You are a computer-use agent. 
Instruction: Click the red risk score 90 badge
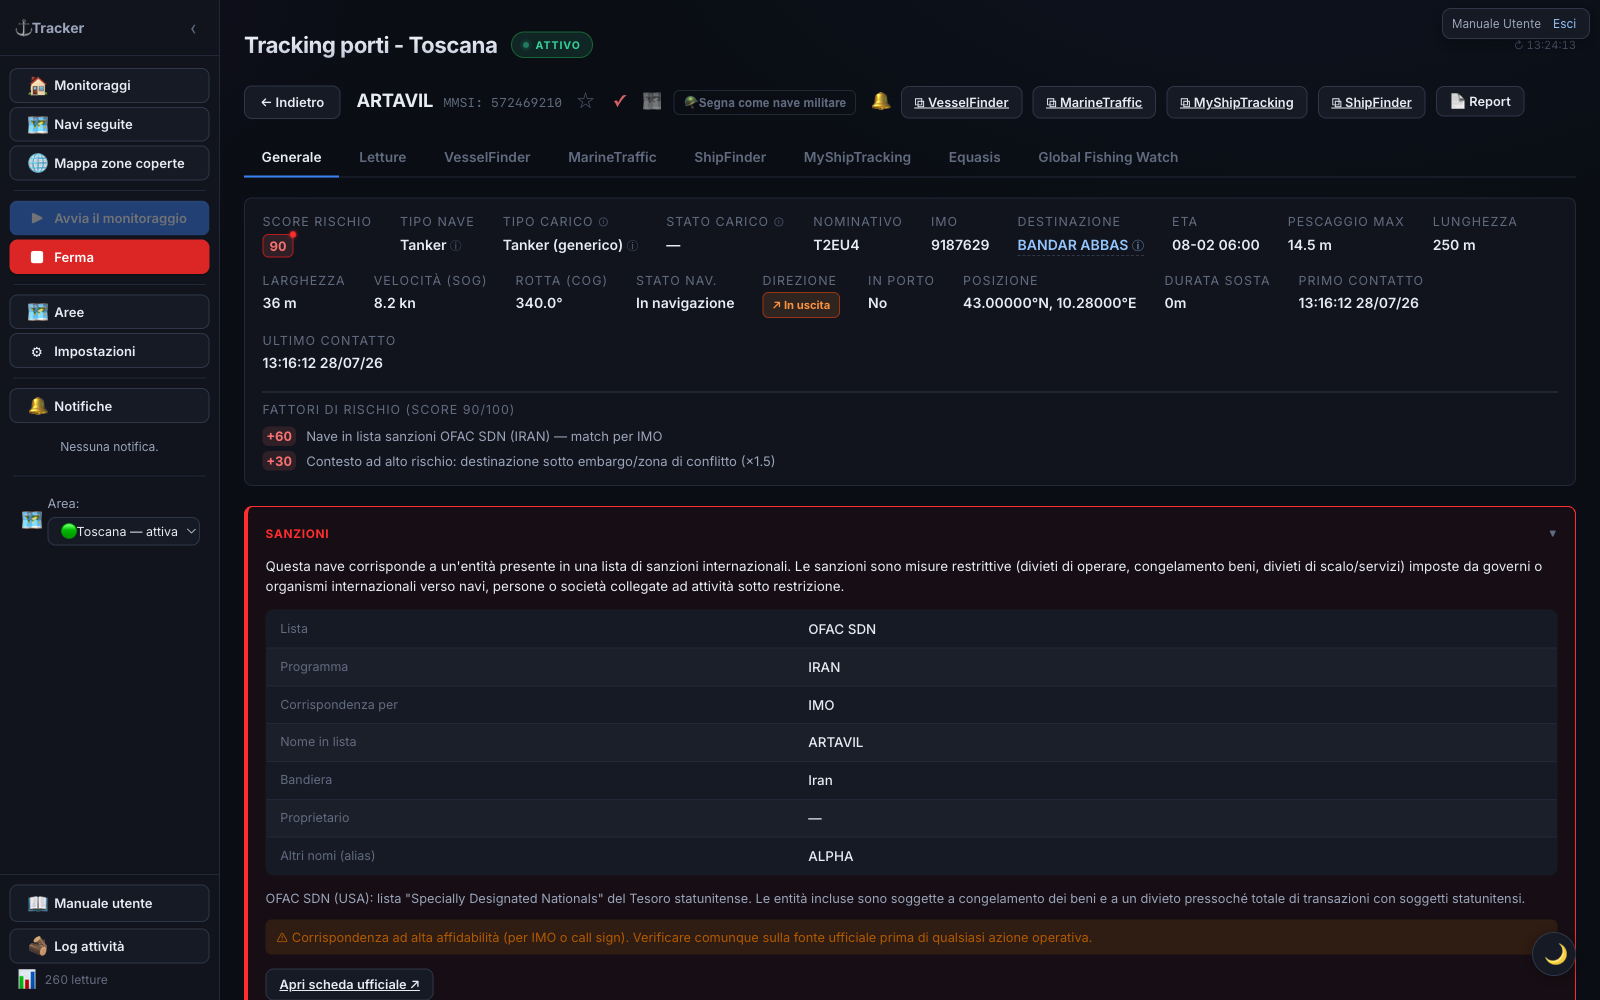(278, 246)
